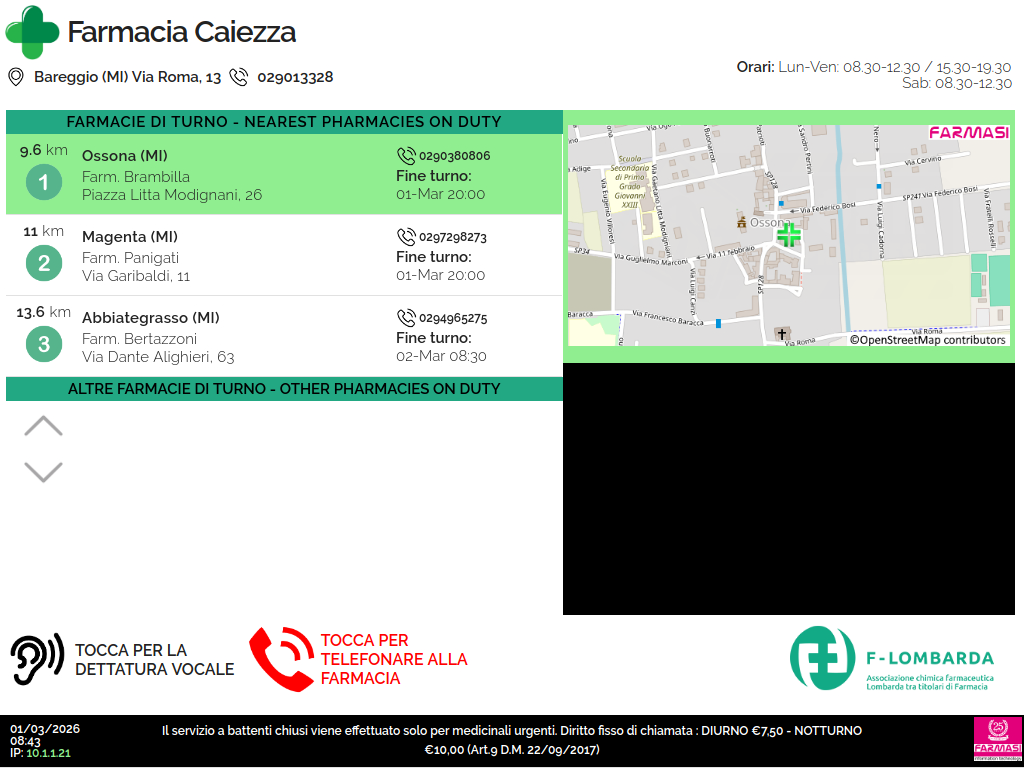1024x768 pixels.
Task: Tap the ear icon for voice dictation
Action: click(37, 659)
